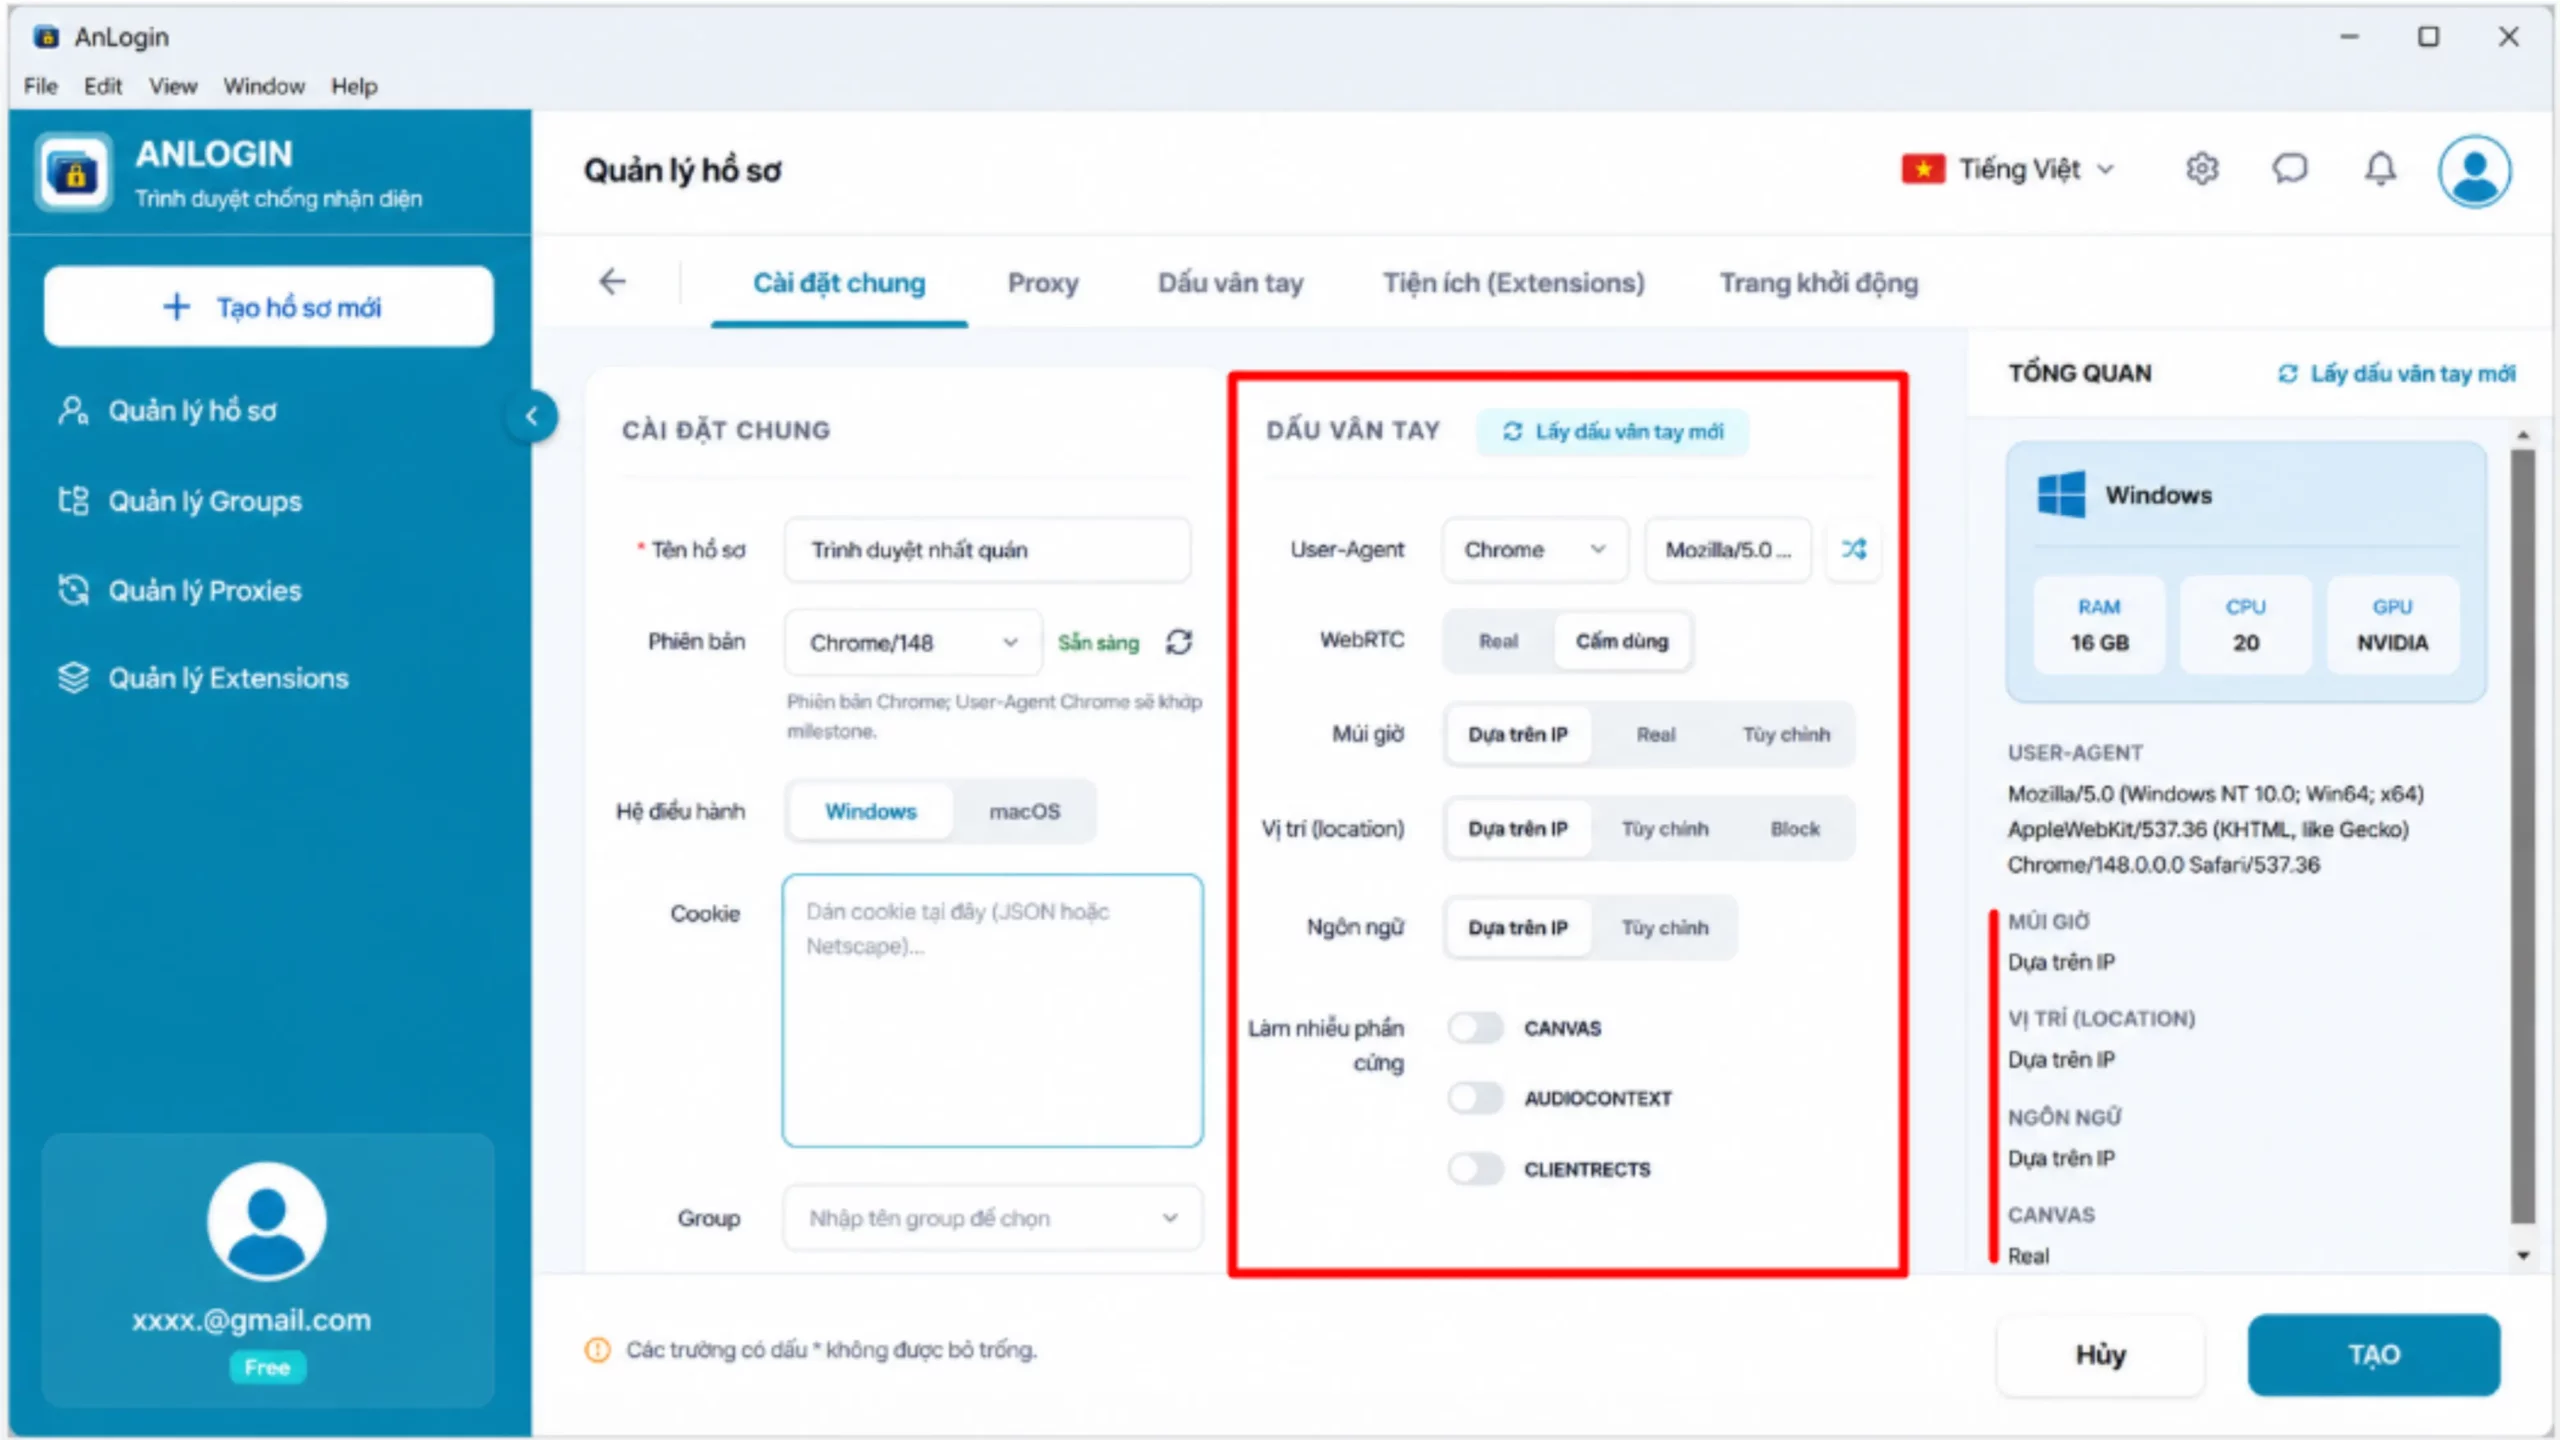
Task: Click the Windows logo in overview card
Action: 2061,494
